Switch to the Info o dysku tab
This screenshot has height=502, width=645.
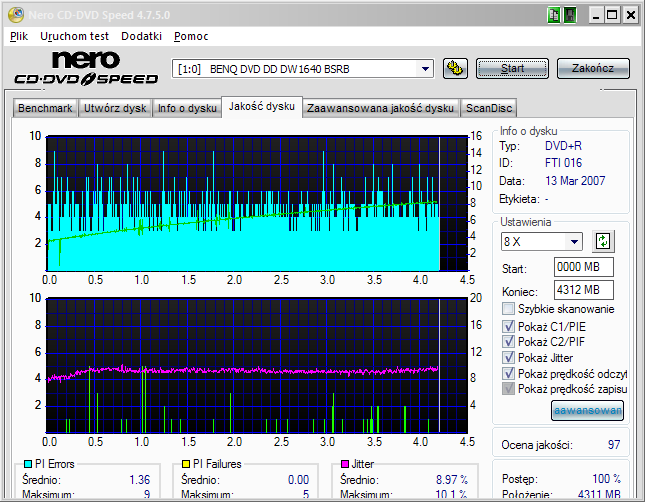pyautogui.click(x=187, y=108)
